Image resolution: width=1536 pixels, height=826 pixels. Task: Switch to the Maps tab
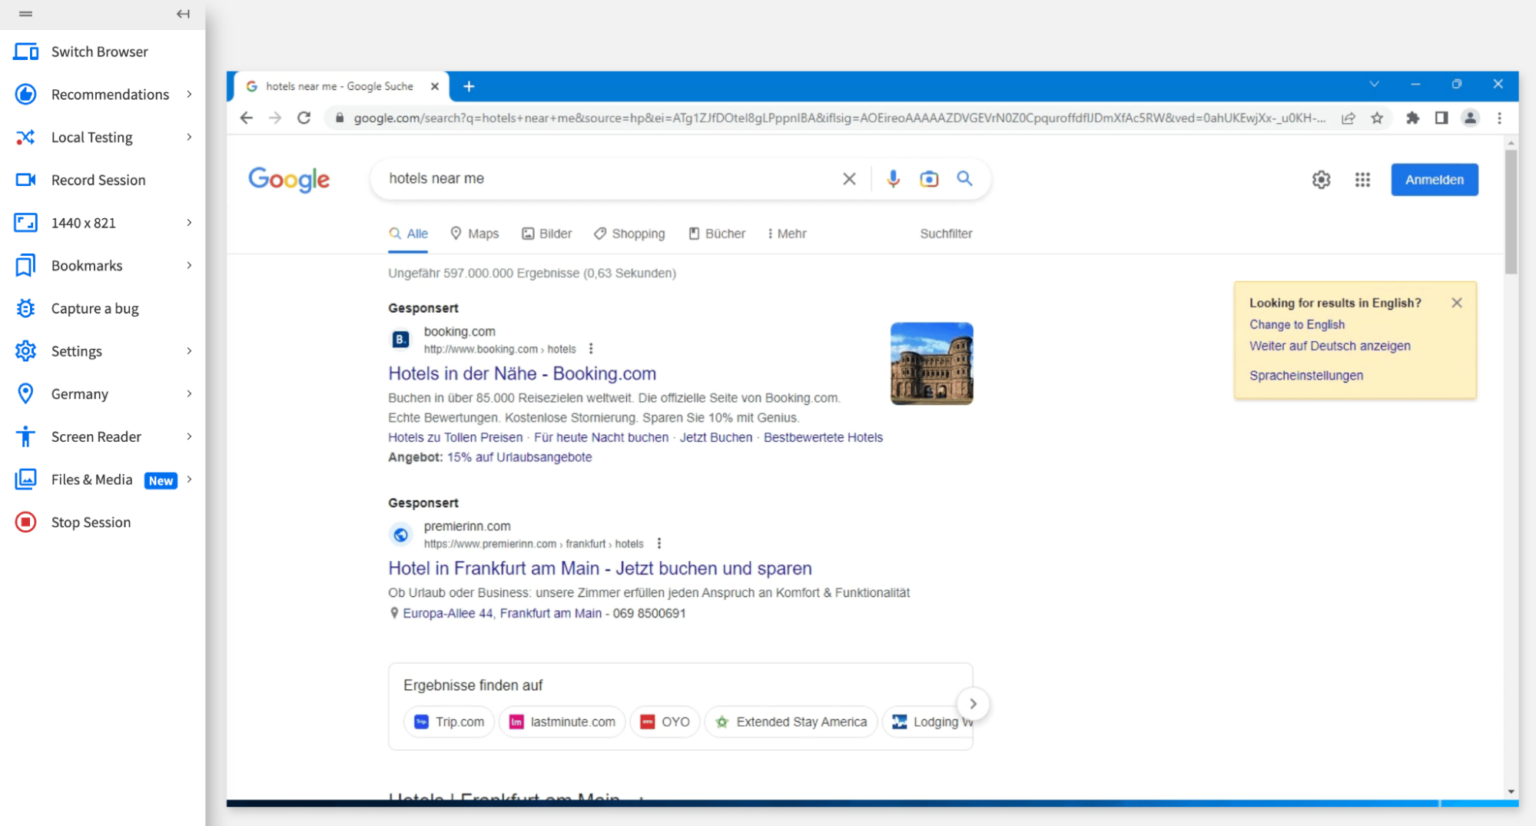(x=474, y=233)
